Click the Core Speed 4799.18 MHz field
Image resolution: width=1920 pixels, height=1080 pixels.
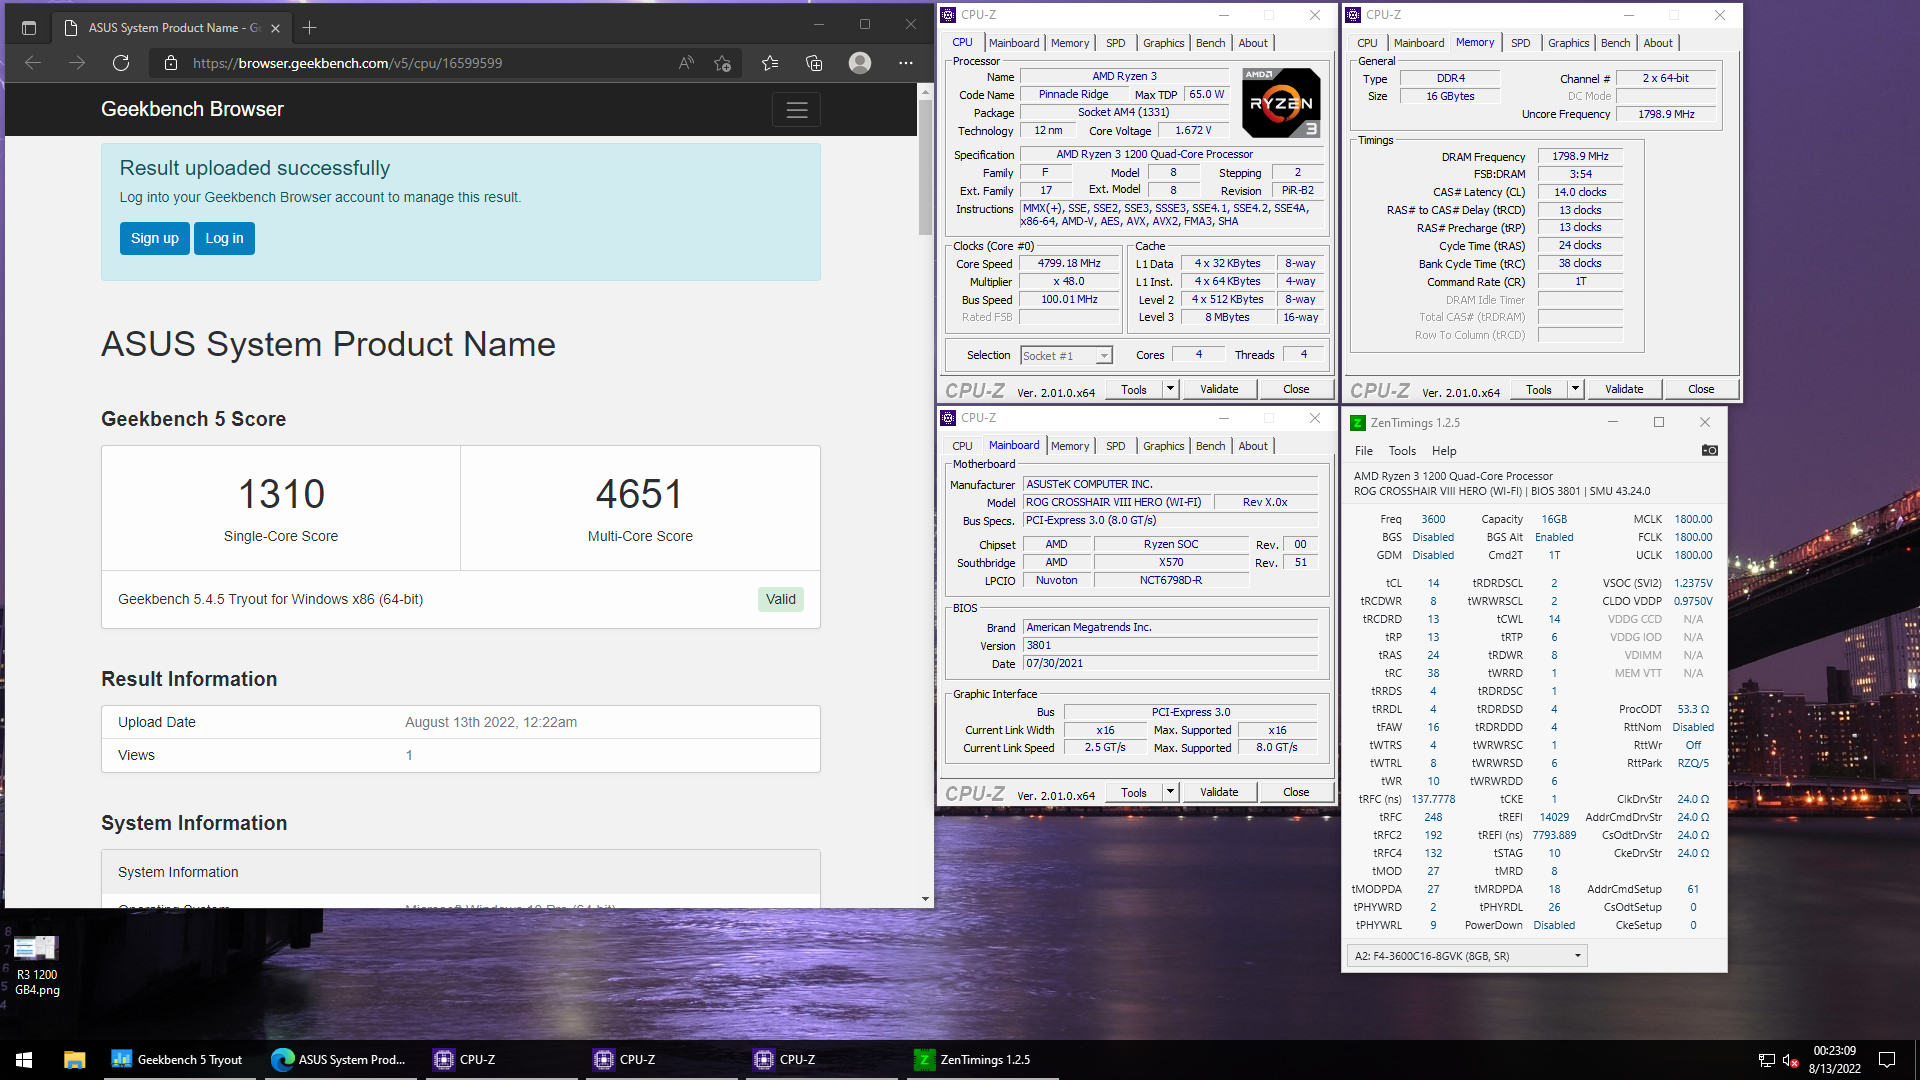point(1069,264)
